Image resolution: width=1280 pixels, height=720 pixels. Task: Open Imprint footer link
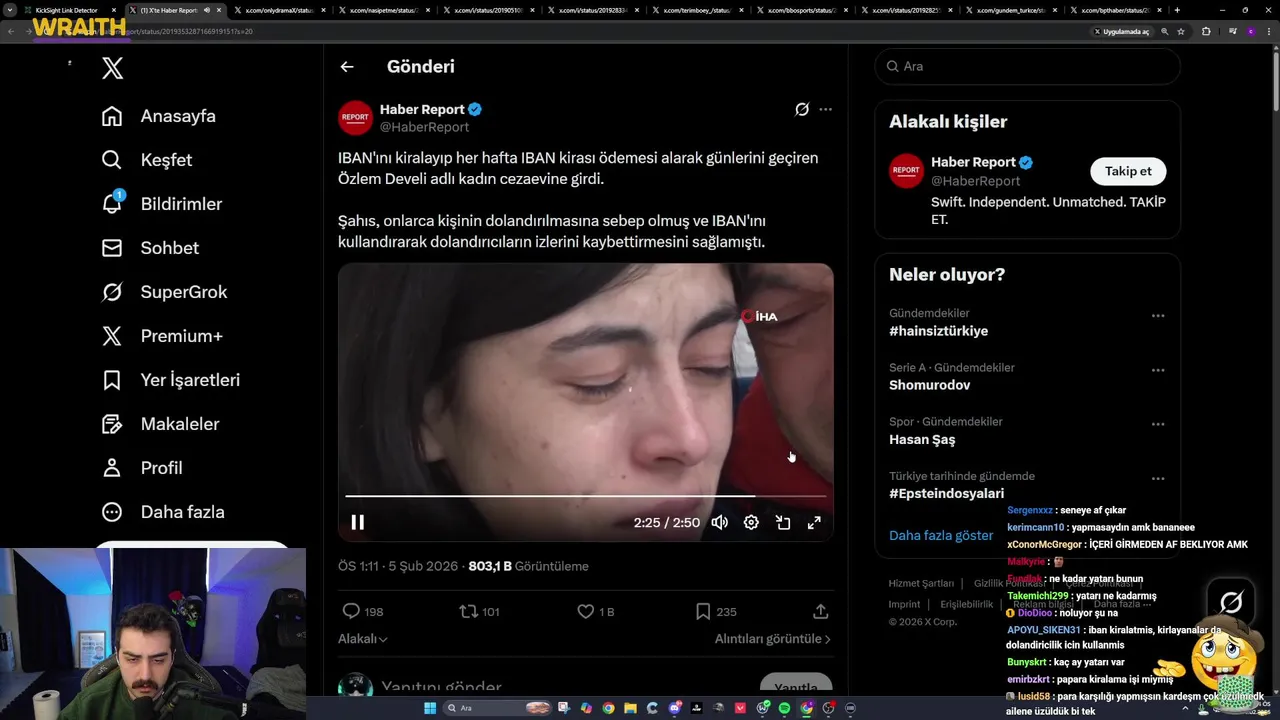click(x=904, y=604)
